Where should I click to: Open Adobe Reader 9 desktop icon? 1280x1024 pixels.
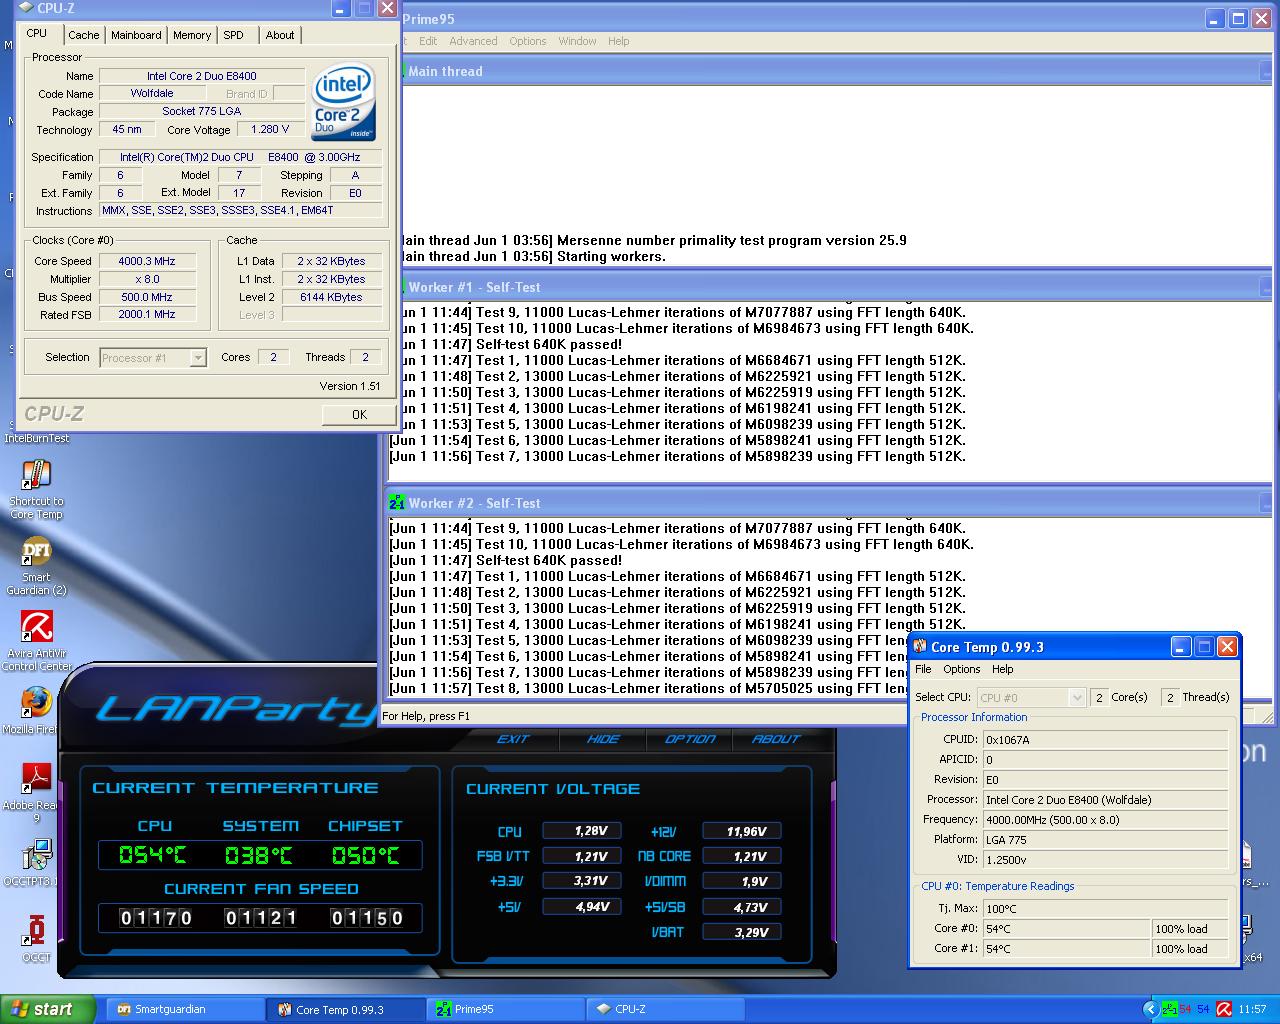(37, 778)
